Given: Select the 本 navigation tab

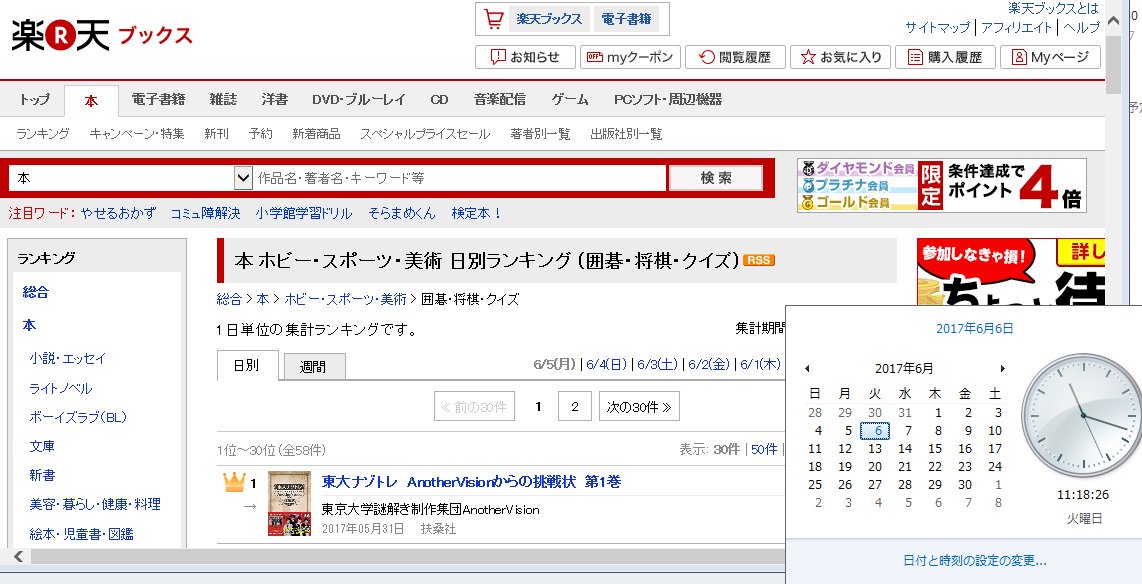Looking at the screenshot, I should click(x=91, y=101).
